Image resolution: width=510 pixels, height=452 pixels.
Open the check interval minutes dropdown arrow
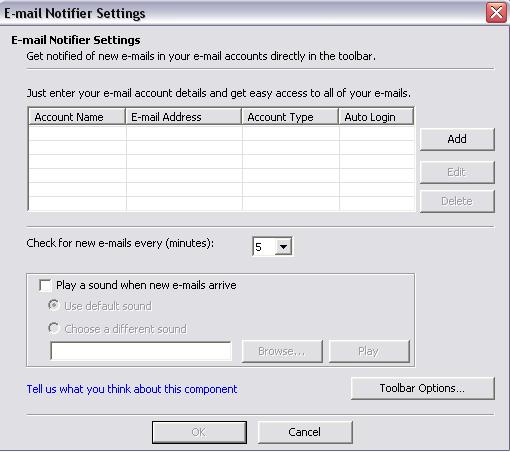coord(283,247)
